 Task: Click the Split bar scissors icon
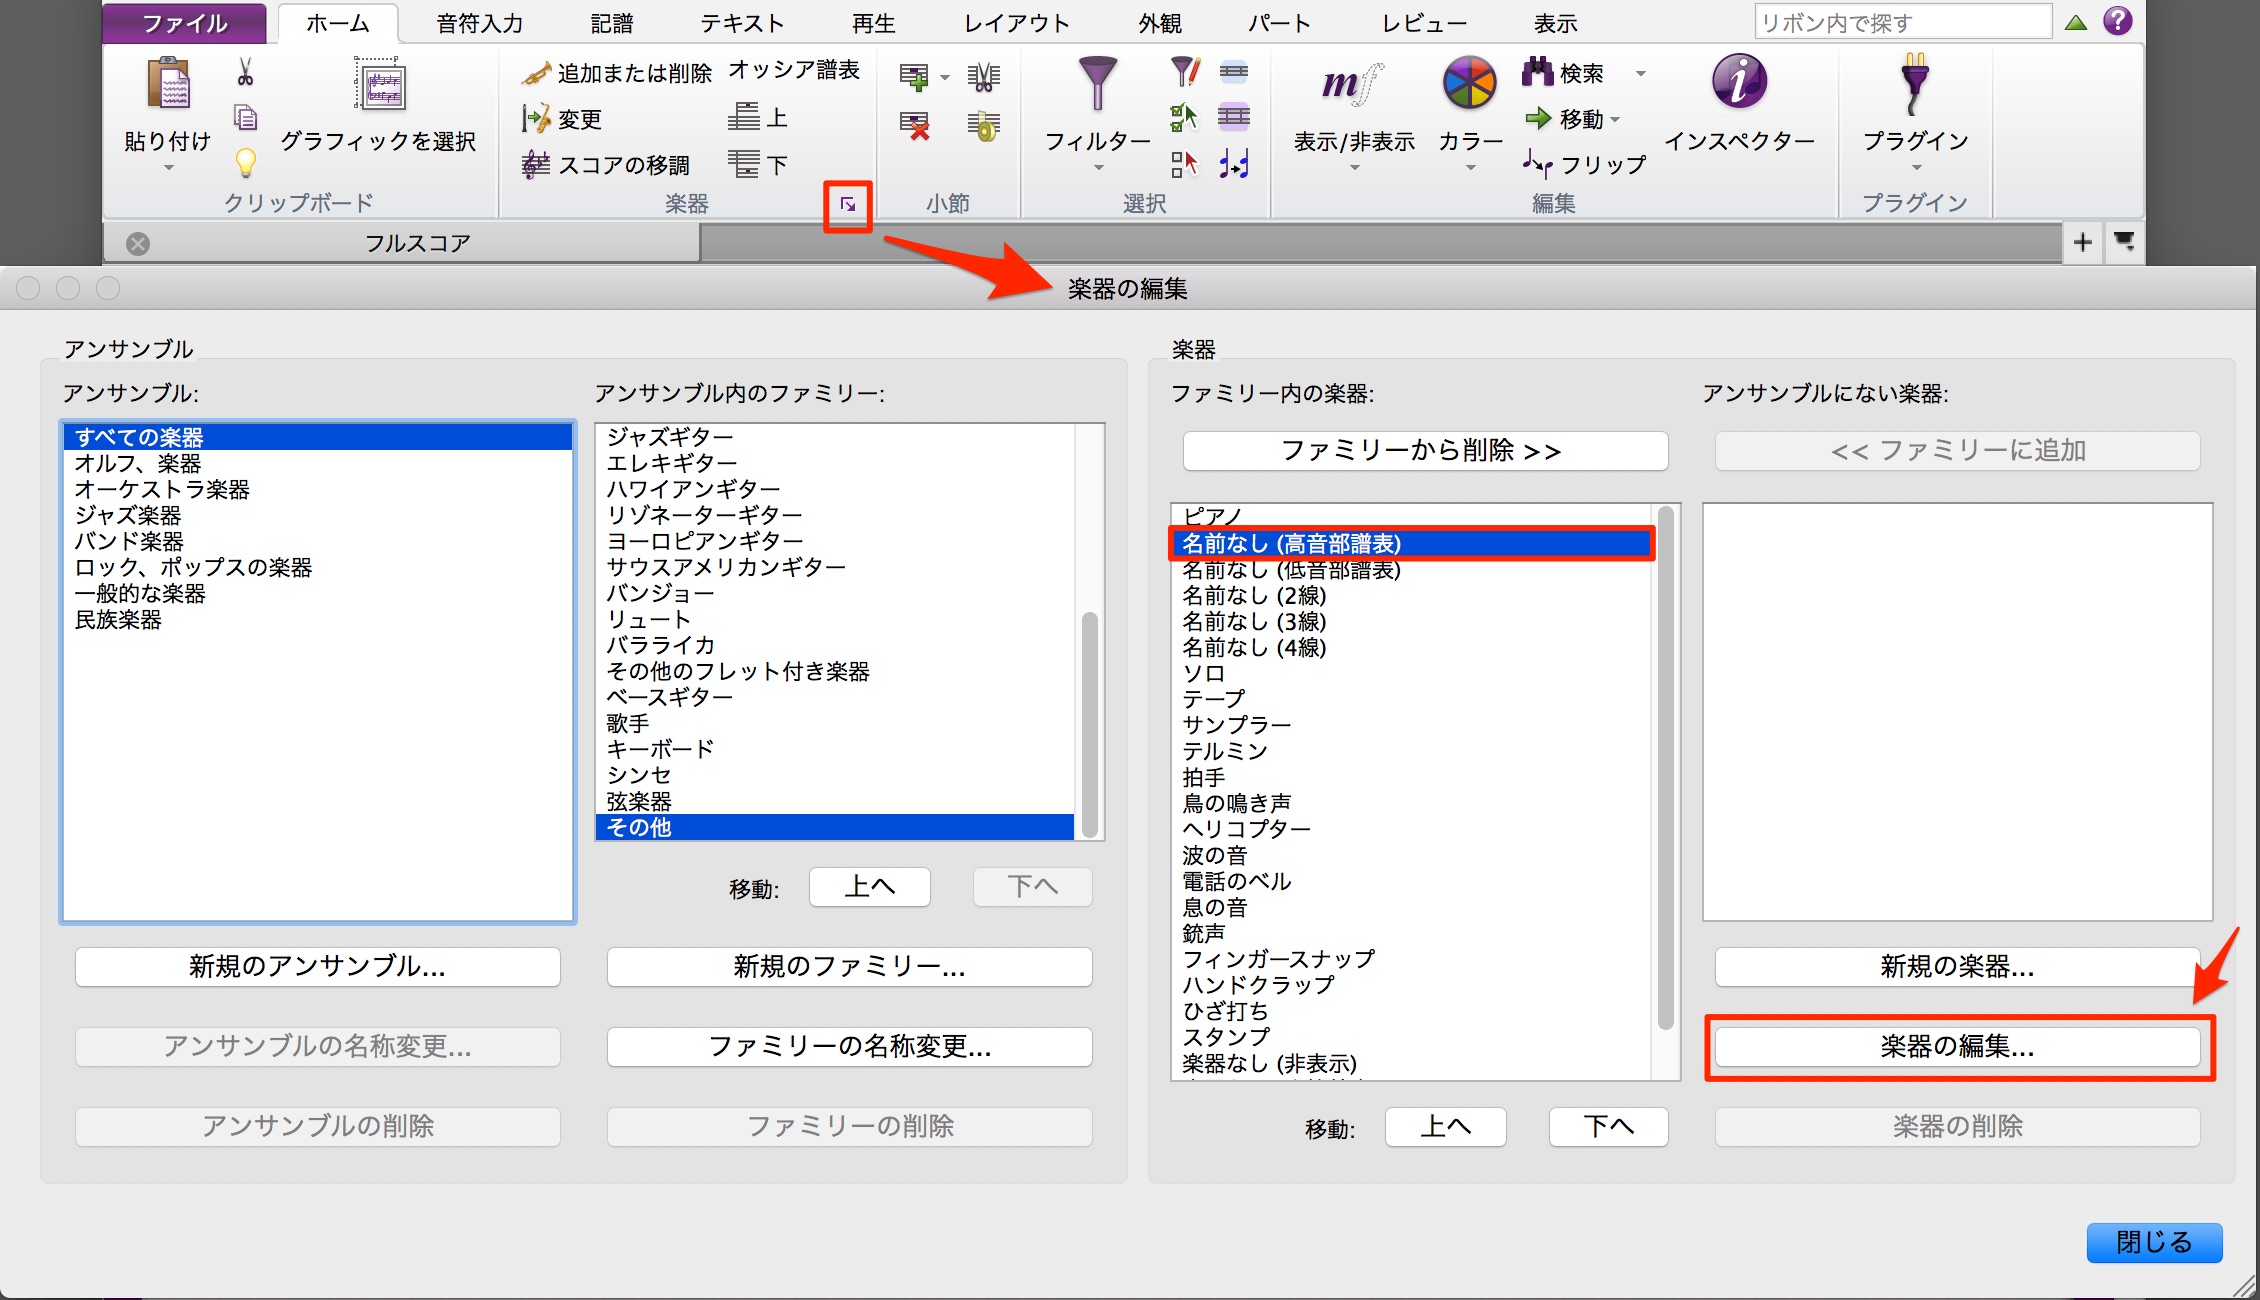tap(984, 77)
